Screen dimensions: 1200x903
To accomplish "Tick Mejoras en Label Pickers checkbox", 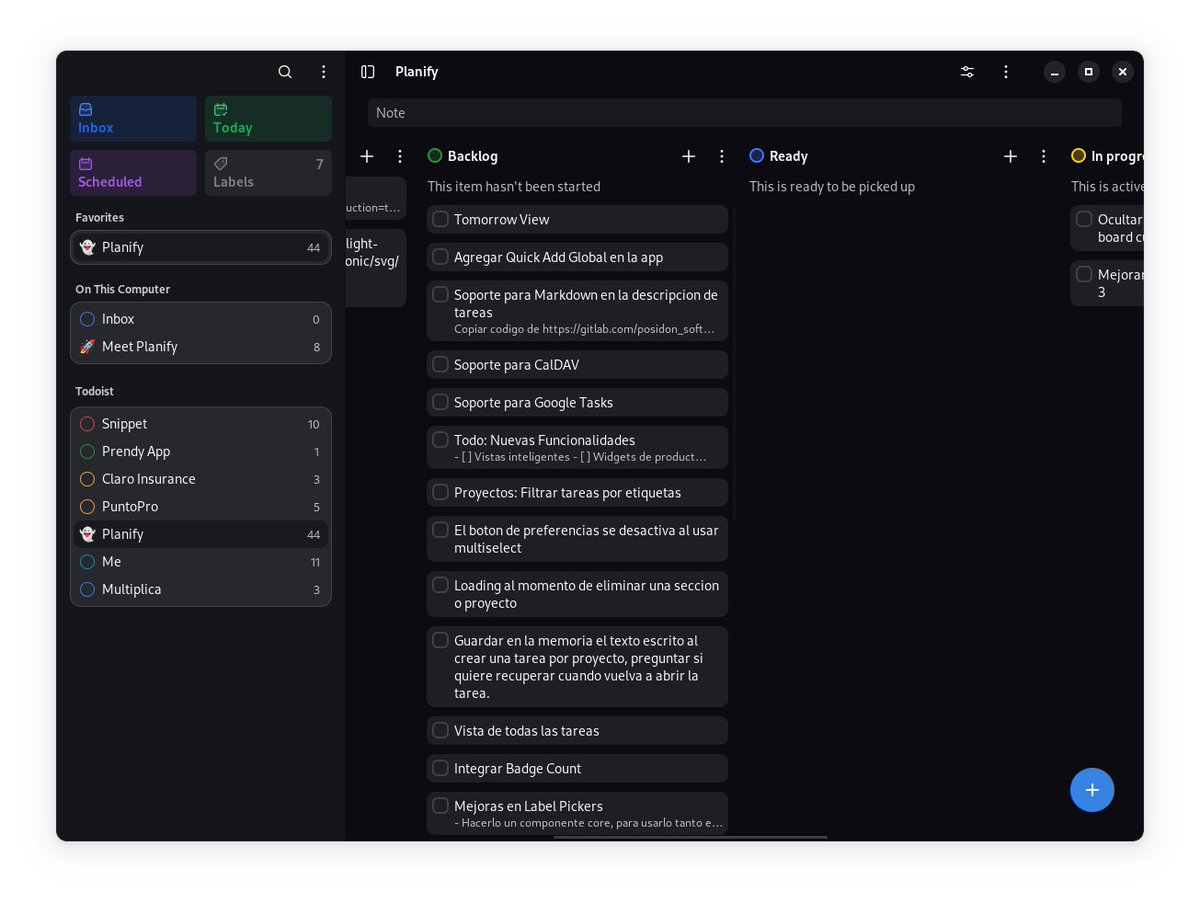I will [x=440, y=805].
